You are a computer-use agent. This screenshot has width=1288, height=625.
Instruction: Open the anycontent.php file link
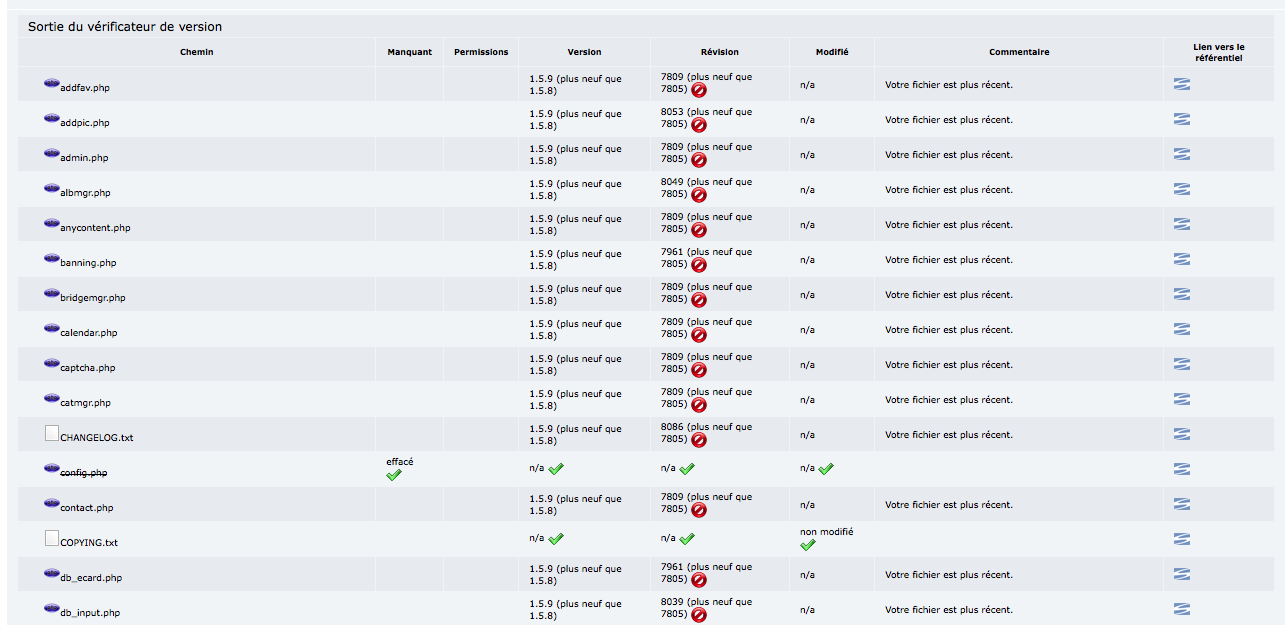tap(95, 228)
